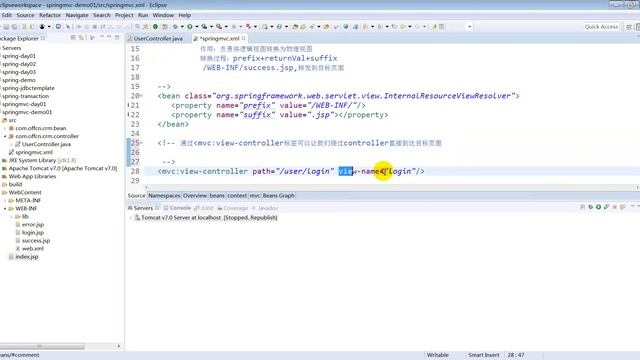The width and height of the screenshot is (640, 360).
Task: Show the Javadoc view tab
Action: (265, 208)
